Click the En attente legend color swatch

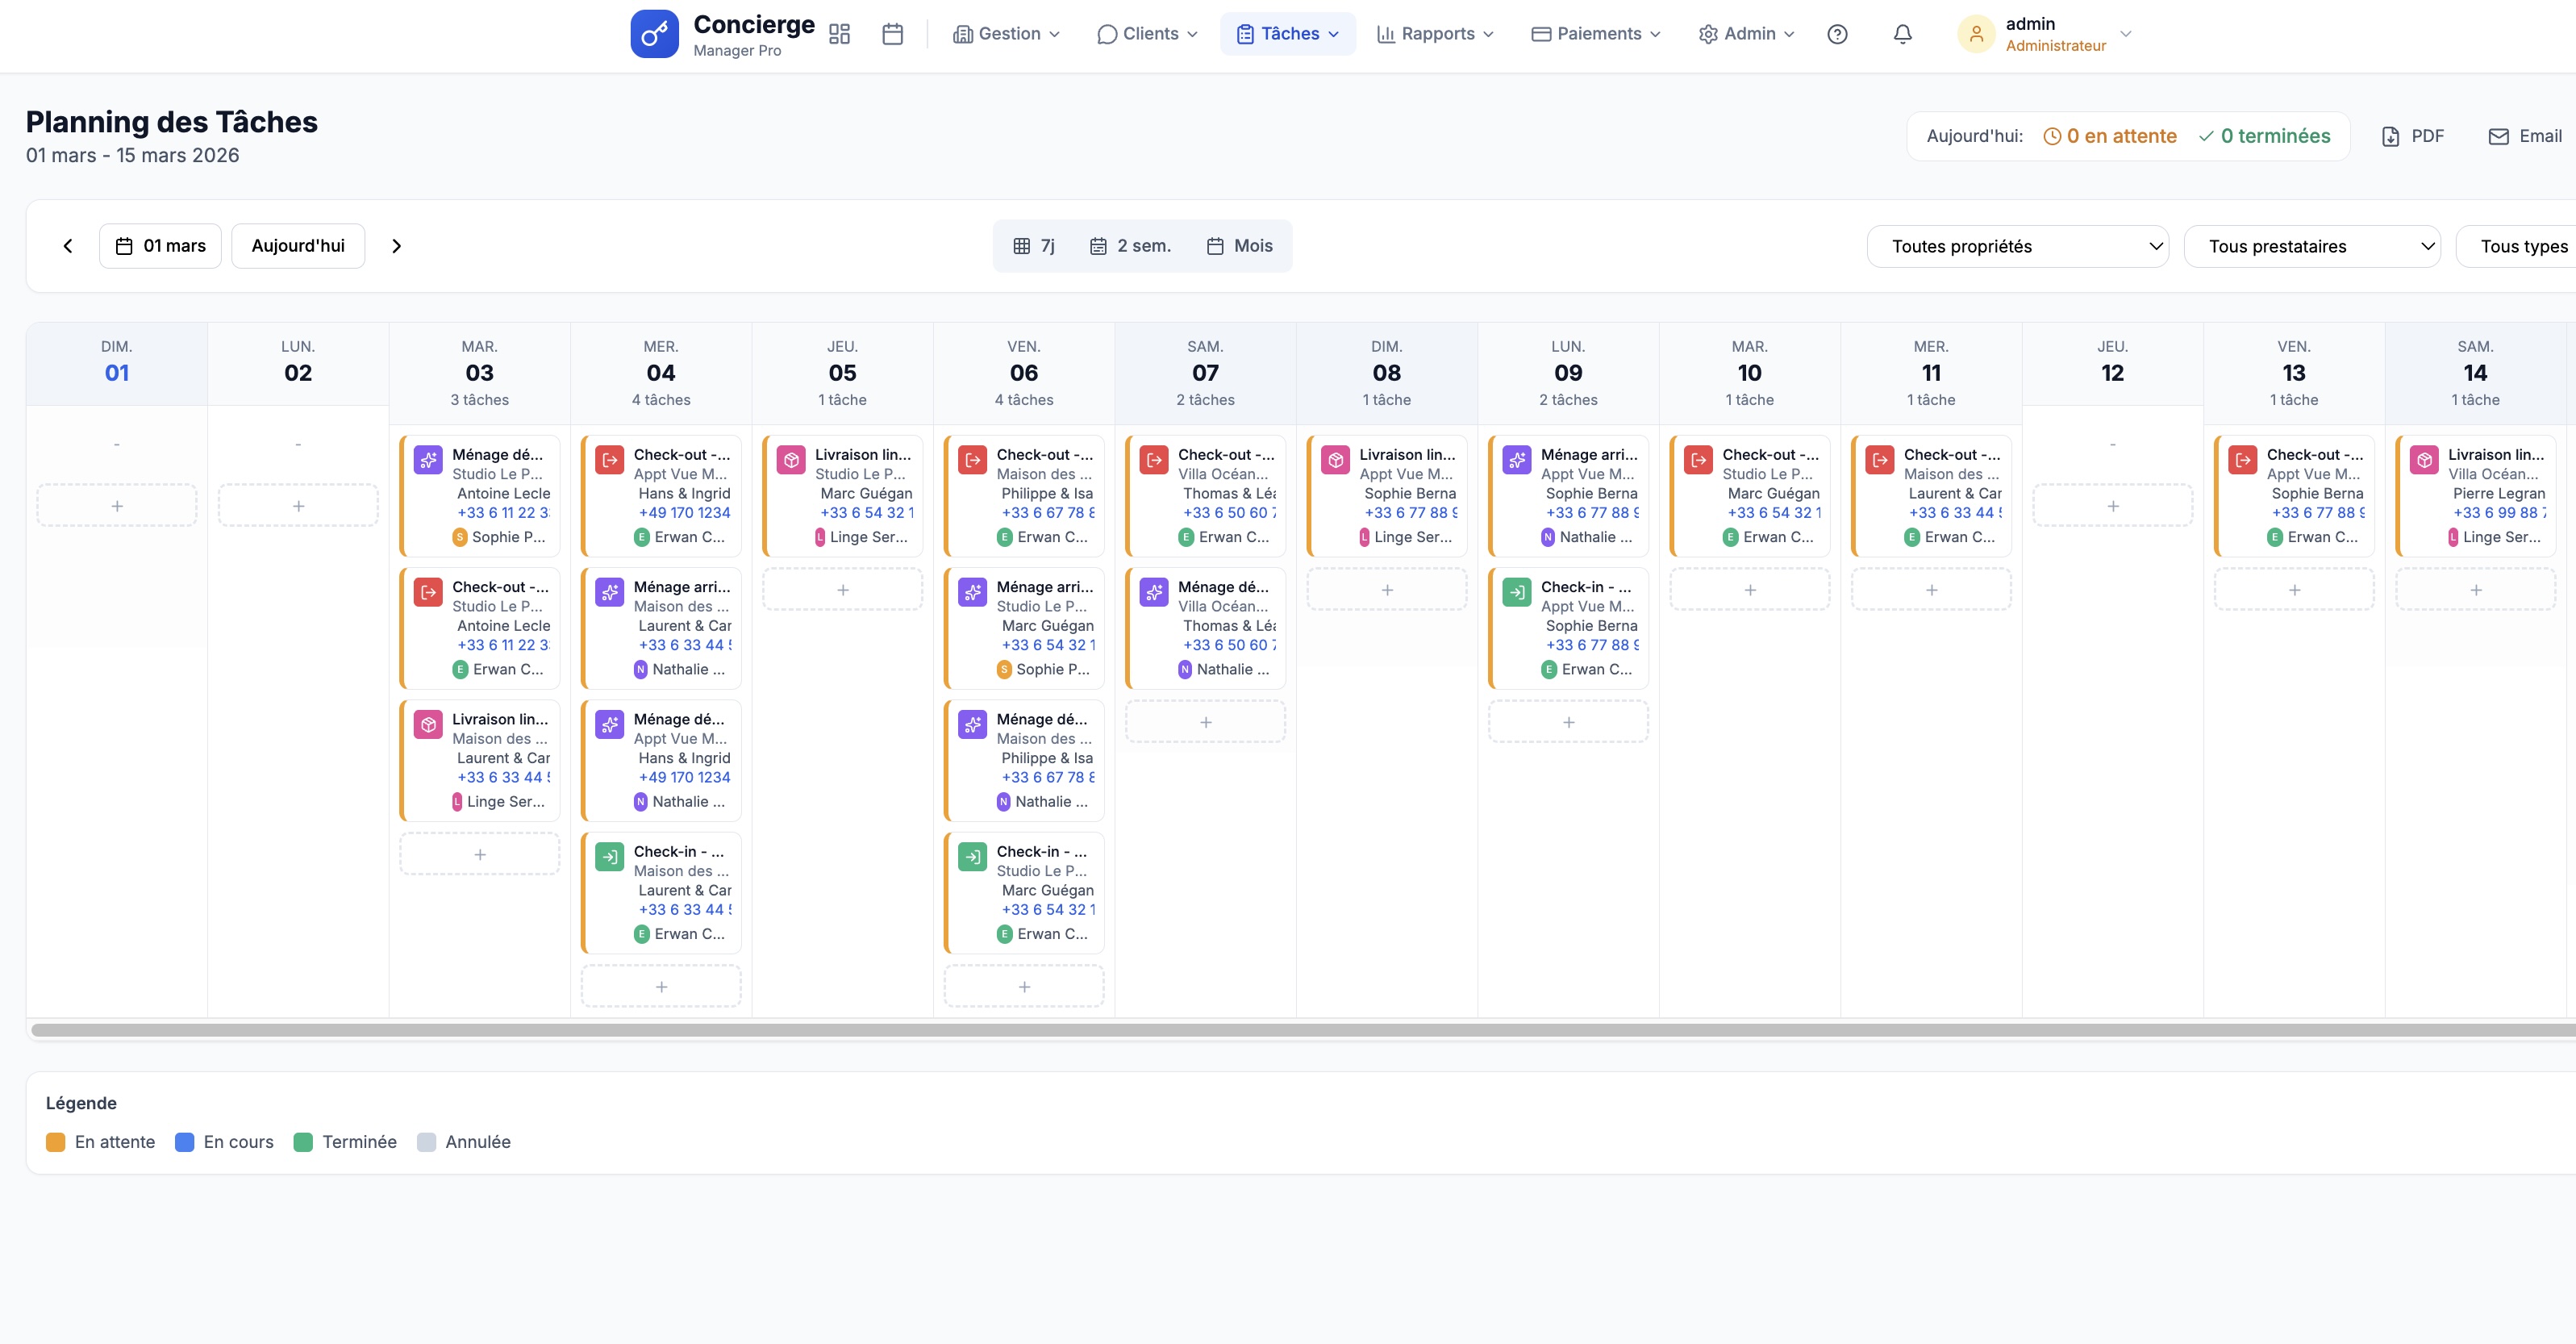(x=56, y=1141)
